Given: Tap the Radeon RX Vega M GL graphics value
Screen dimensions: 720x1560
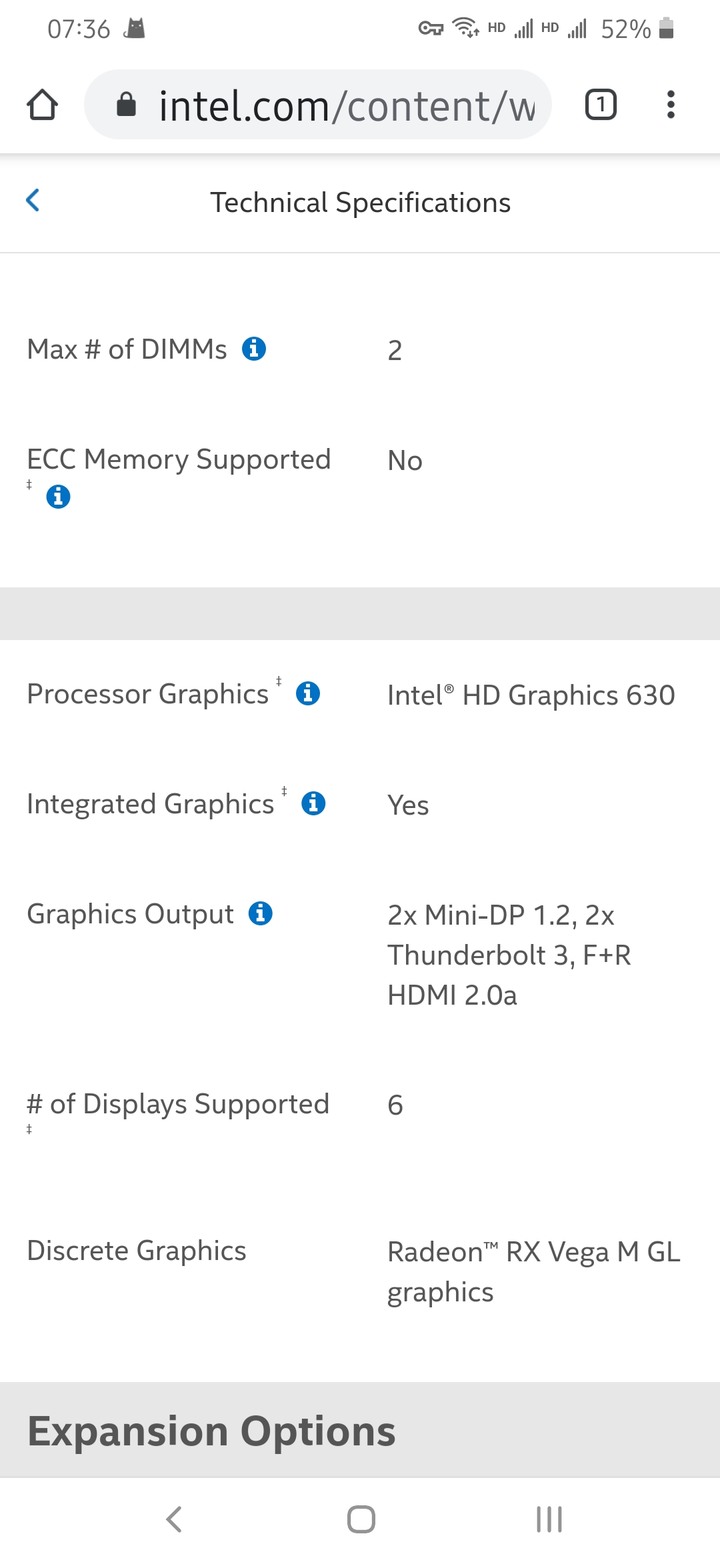Looking at the screenshot, I should (x=534, y=1271).
